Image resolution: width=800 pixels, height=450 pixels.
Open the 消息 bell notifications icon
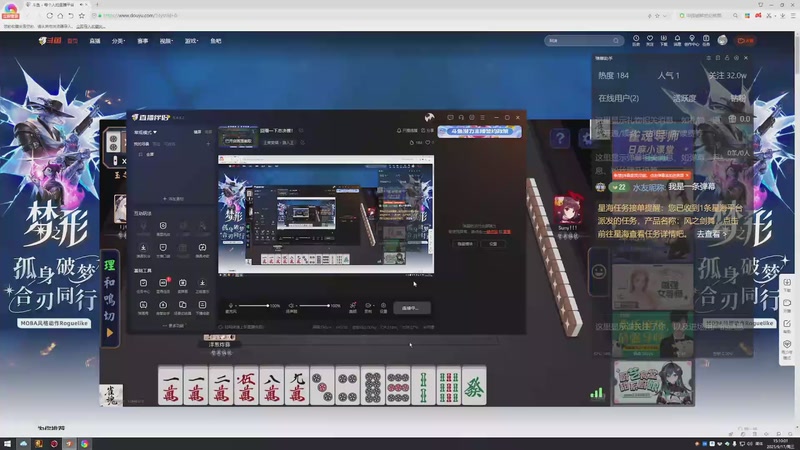[x=677, y=40]
